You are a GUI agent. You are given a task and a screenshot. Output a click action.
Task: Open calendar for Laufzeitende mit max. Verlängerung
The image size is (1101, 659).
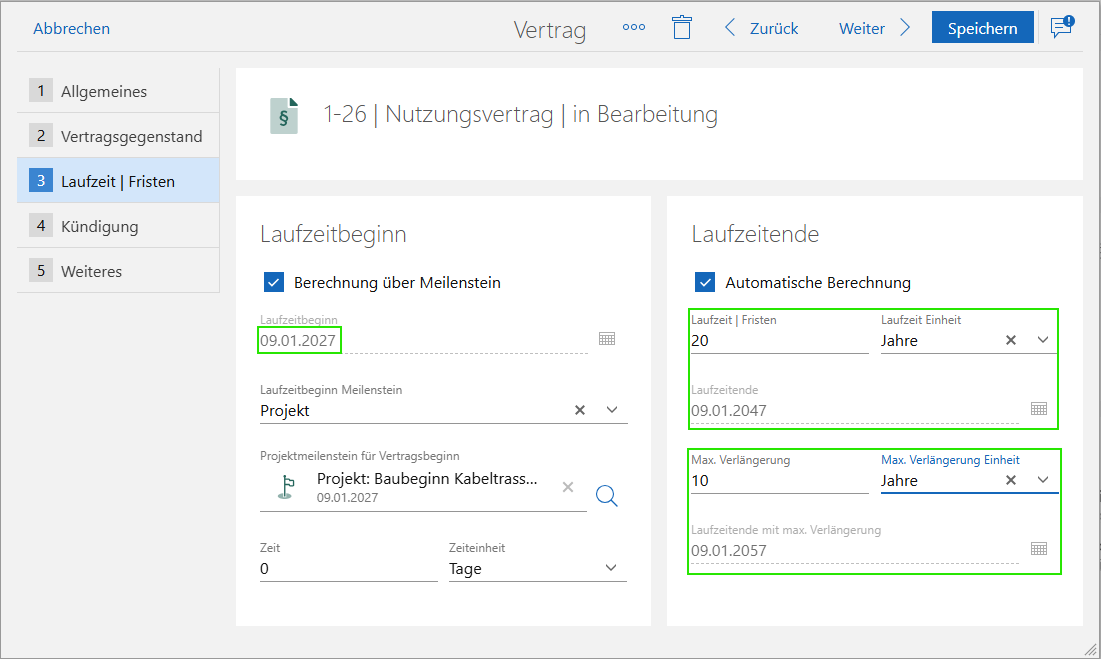click(1039, 549)
